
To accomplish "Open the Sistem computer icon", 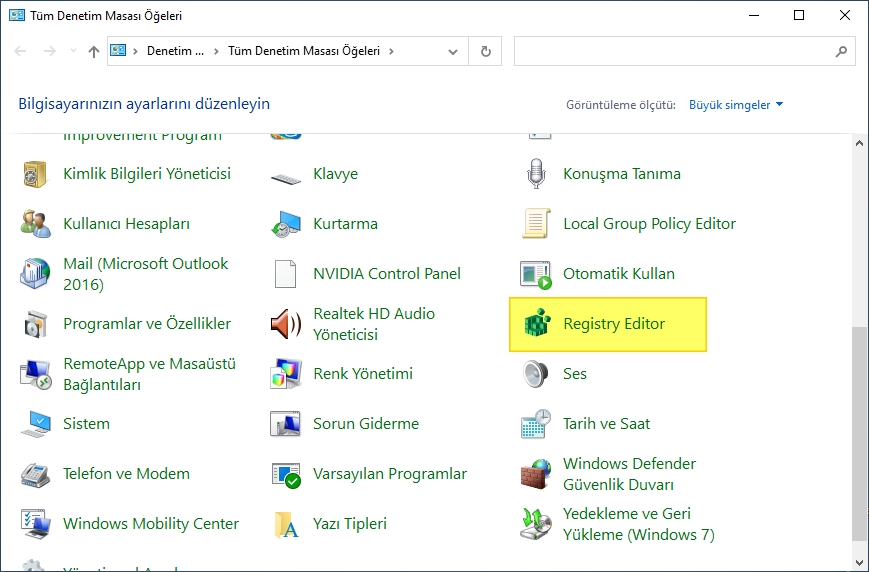I will coord(35,424).
